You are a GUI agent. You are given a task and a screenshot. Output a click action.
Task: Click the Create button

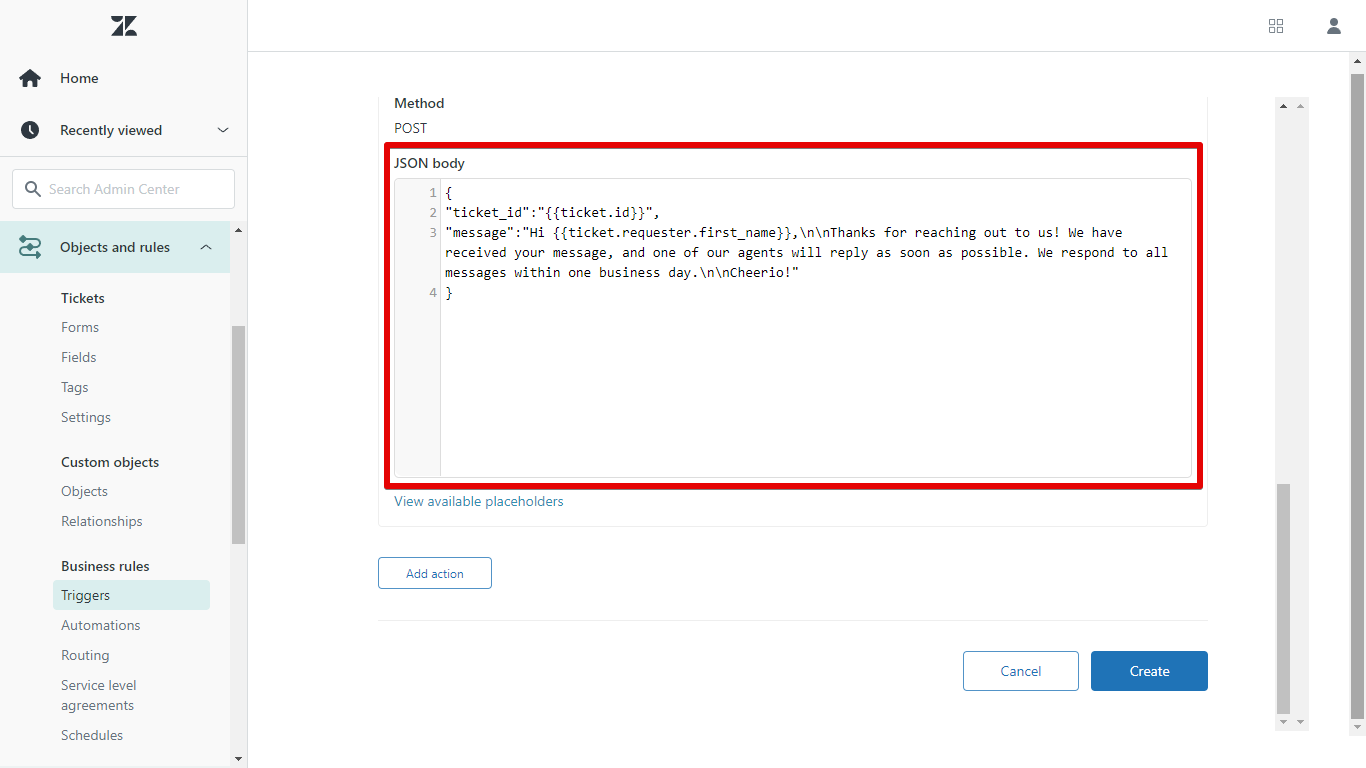point(1149,671)
